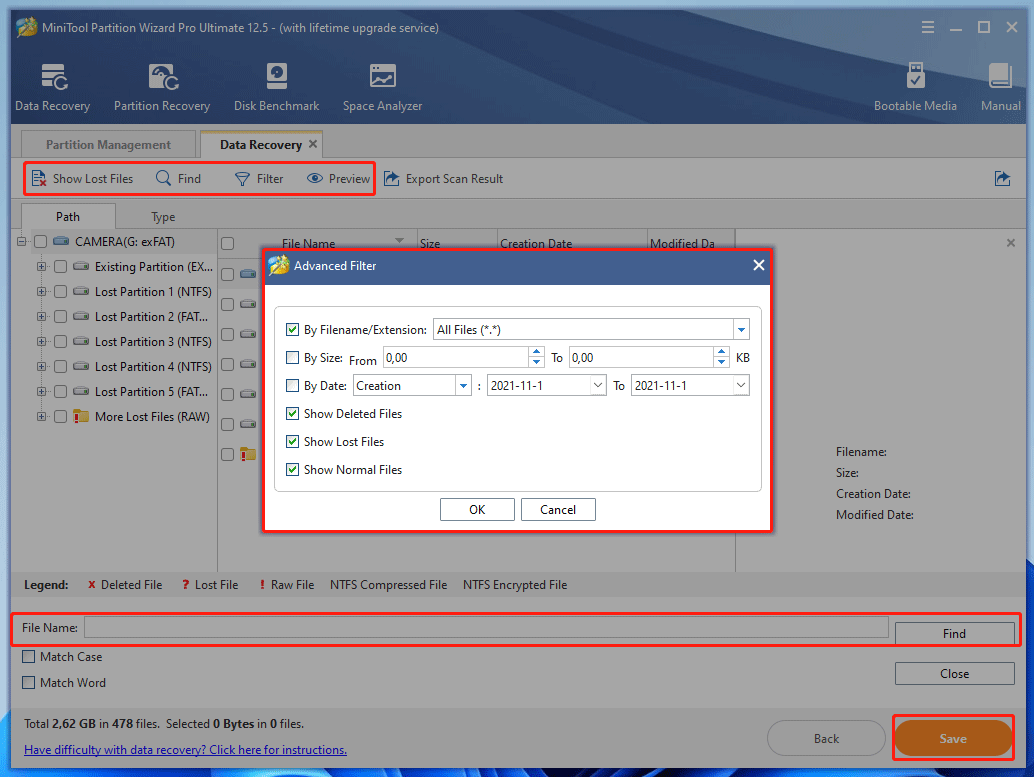
Task: Open Space Analyzer tool
Action: pyautogui.click(x=382, y=77)
